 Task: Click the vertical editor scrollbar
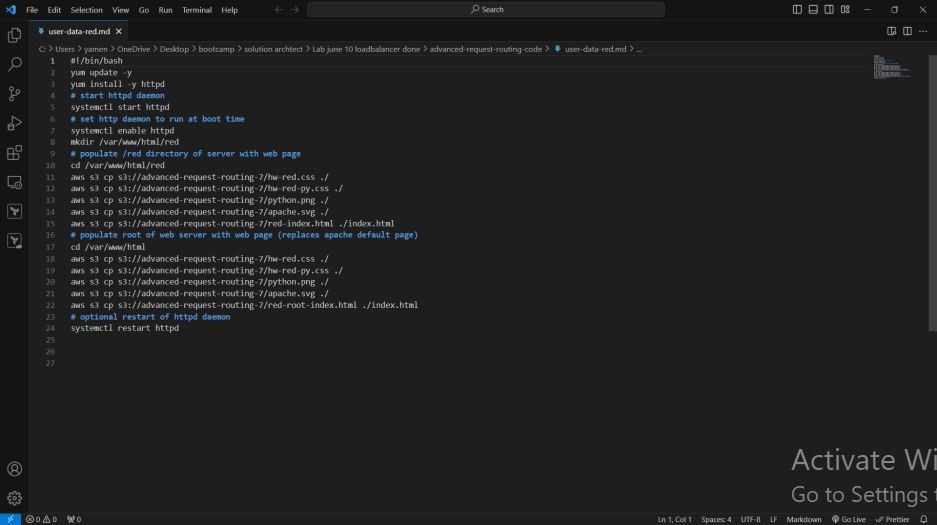pyautogui.click(x=932, y=193)
